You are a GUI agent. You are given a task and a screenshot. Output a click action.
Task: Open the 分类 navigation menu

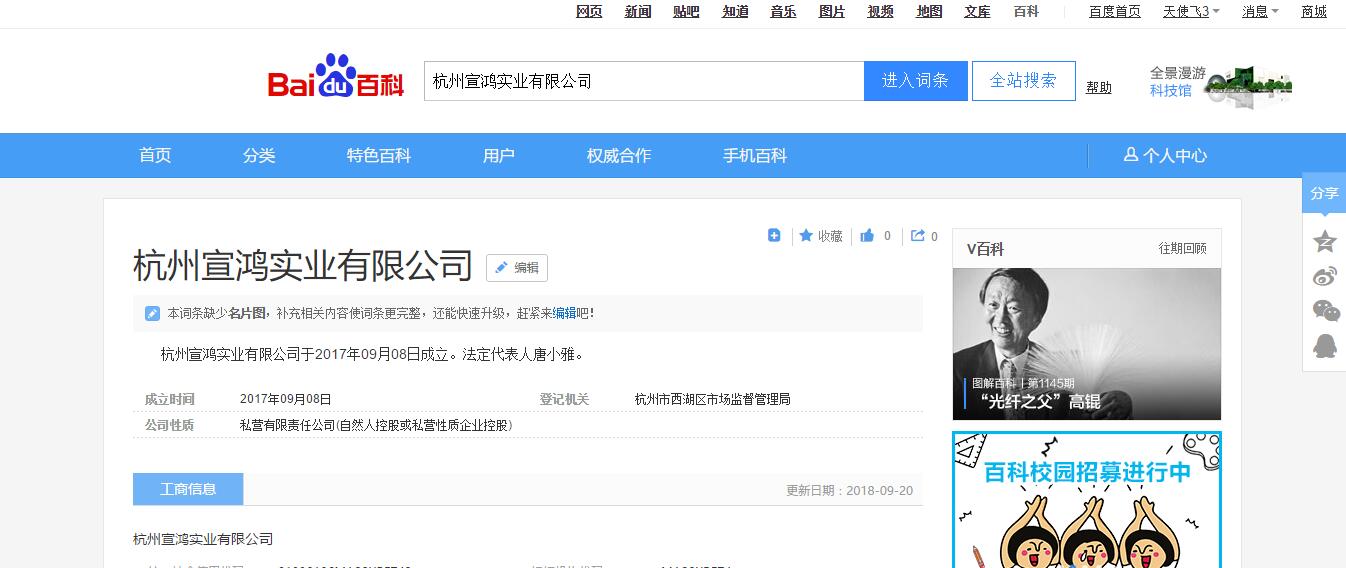click(x=259, y=155)
